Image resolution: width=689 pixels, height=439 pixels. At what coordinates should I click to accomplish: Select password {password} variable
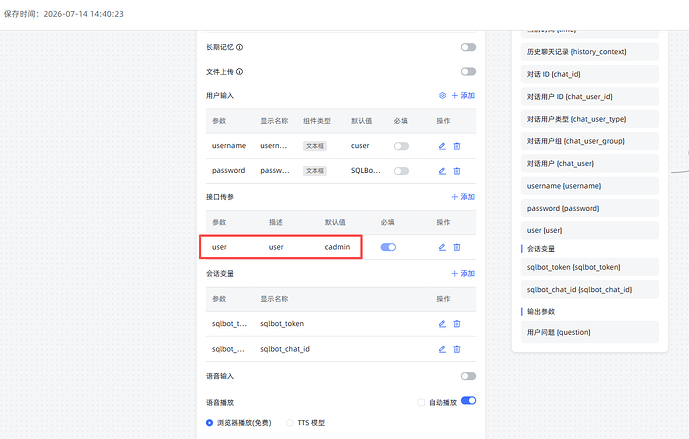tap(590, 208)
